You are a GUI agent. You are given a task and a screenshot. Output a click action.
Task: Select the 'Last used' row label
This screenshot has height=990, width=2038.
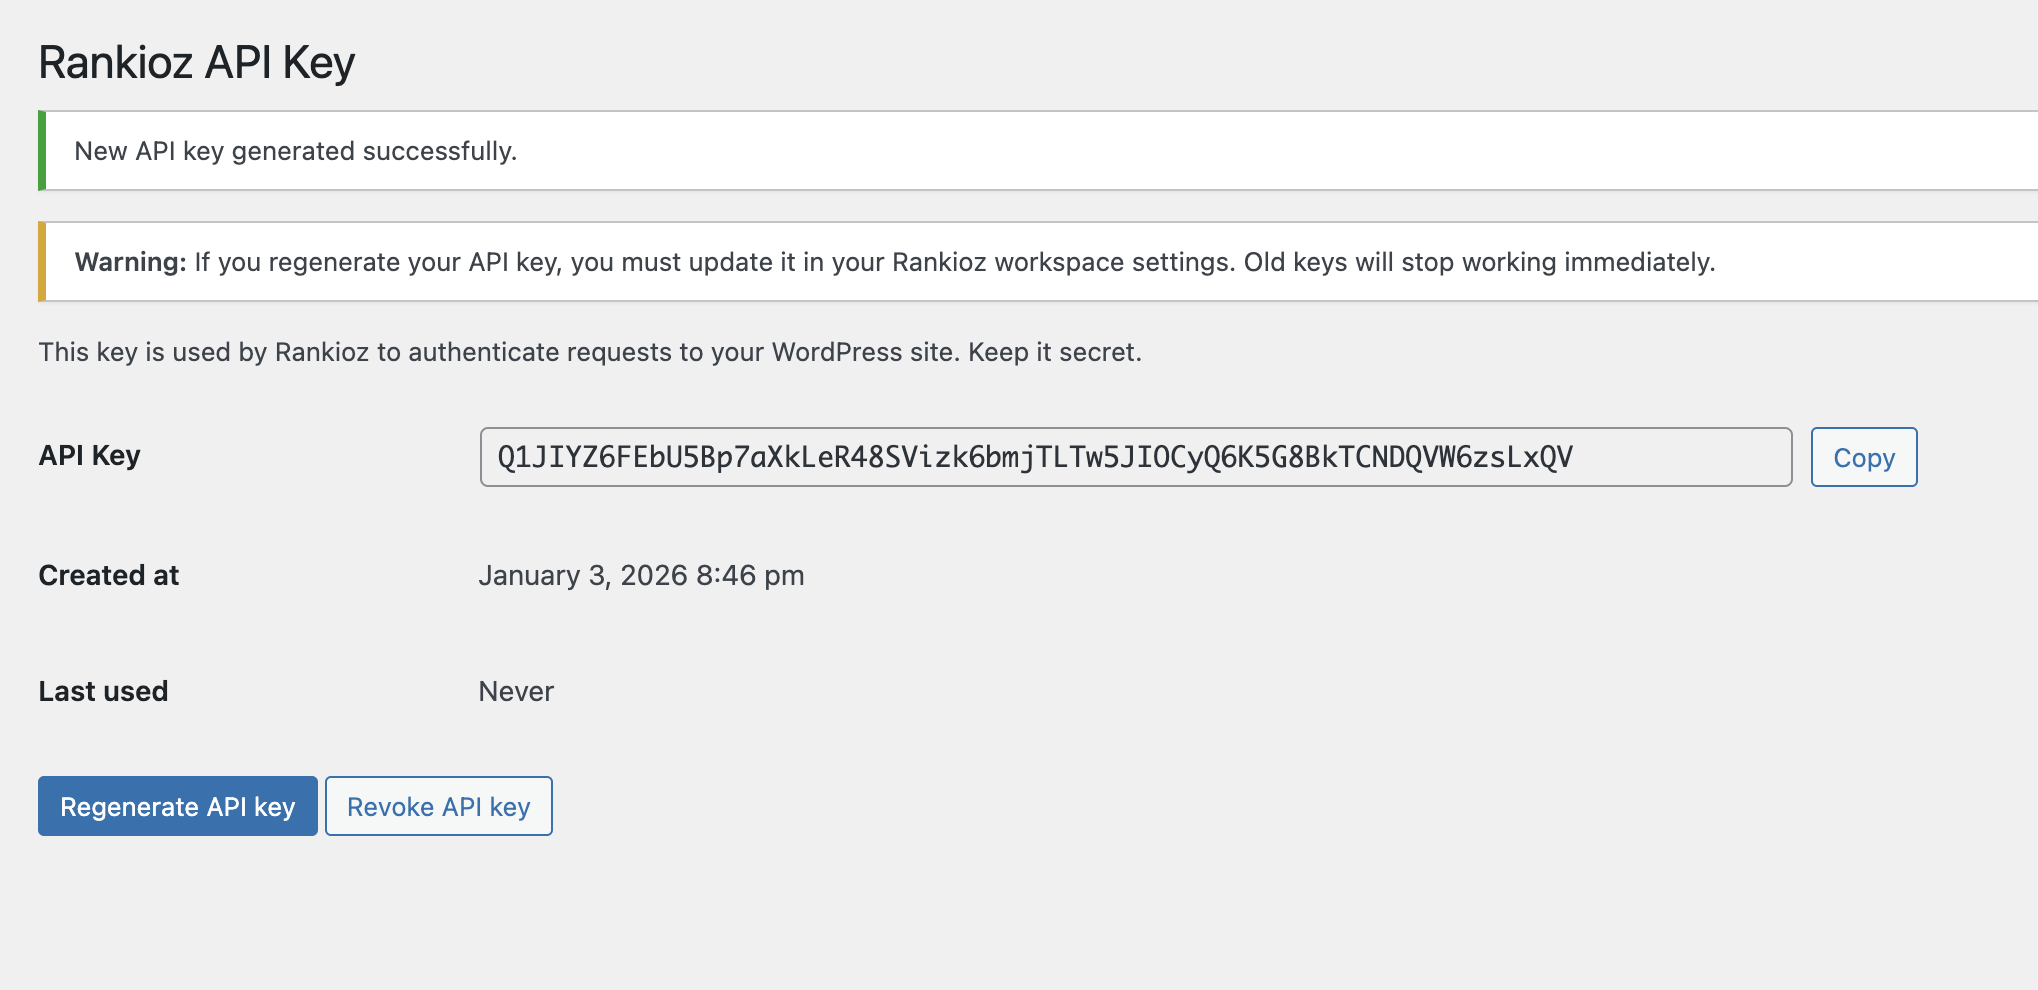103,692
